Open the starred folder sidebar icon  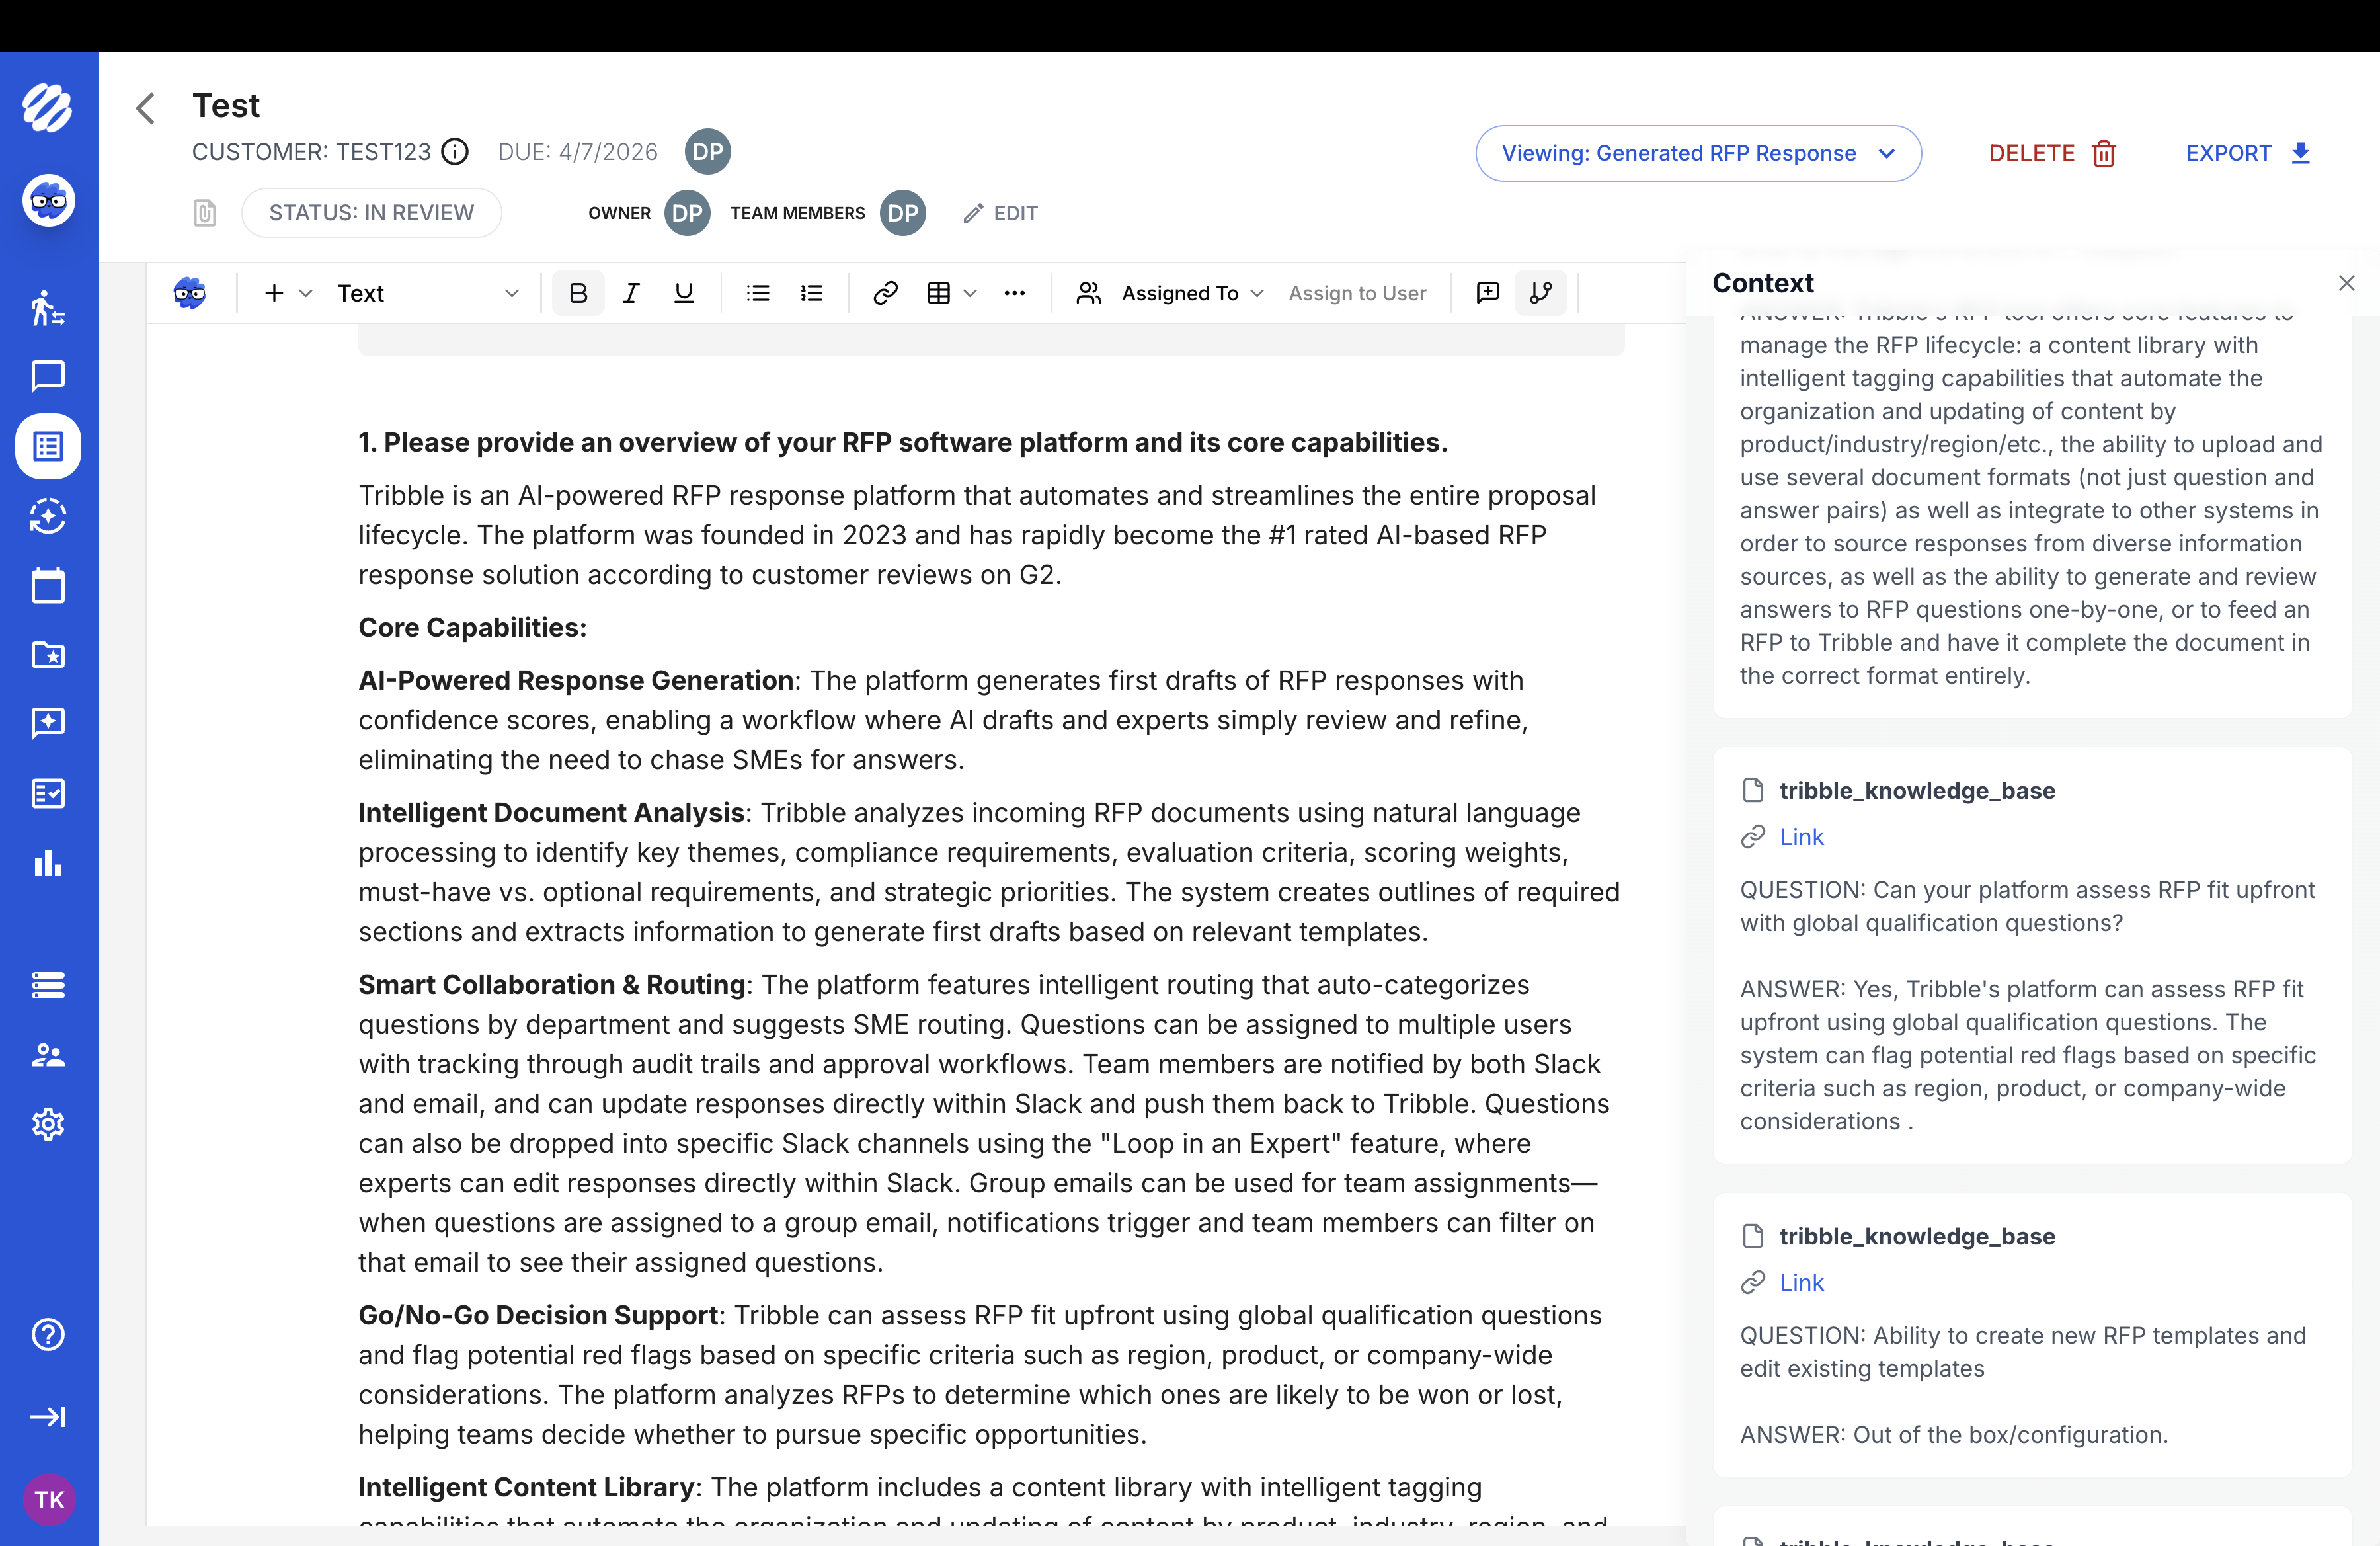48,654
